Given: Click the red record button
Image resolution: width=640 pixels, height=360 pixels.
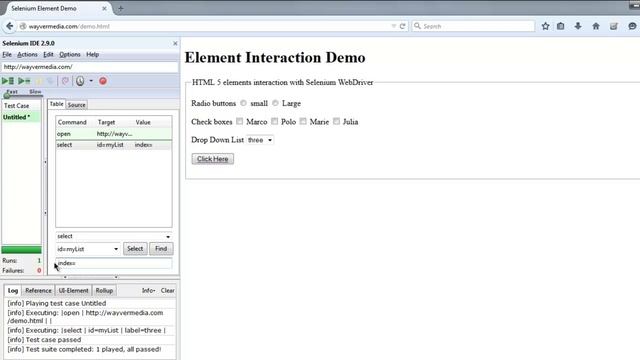Looking at the screenshot, I should point(103,81).
